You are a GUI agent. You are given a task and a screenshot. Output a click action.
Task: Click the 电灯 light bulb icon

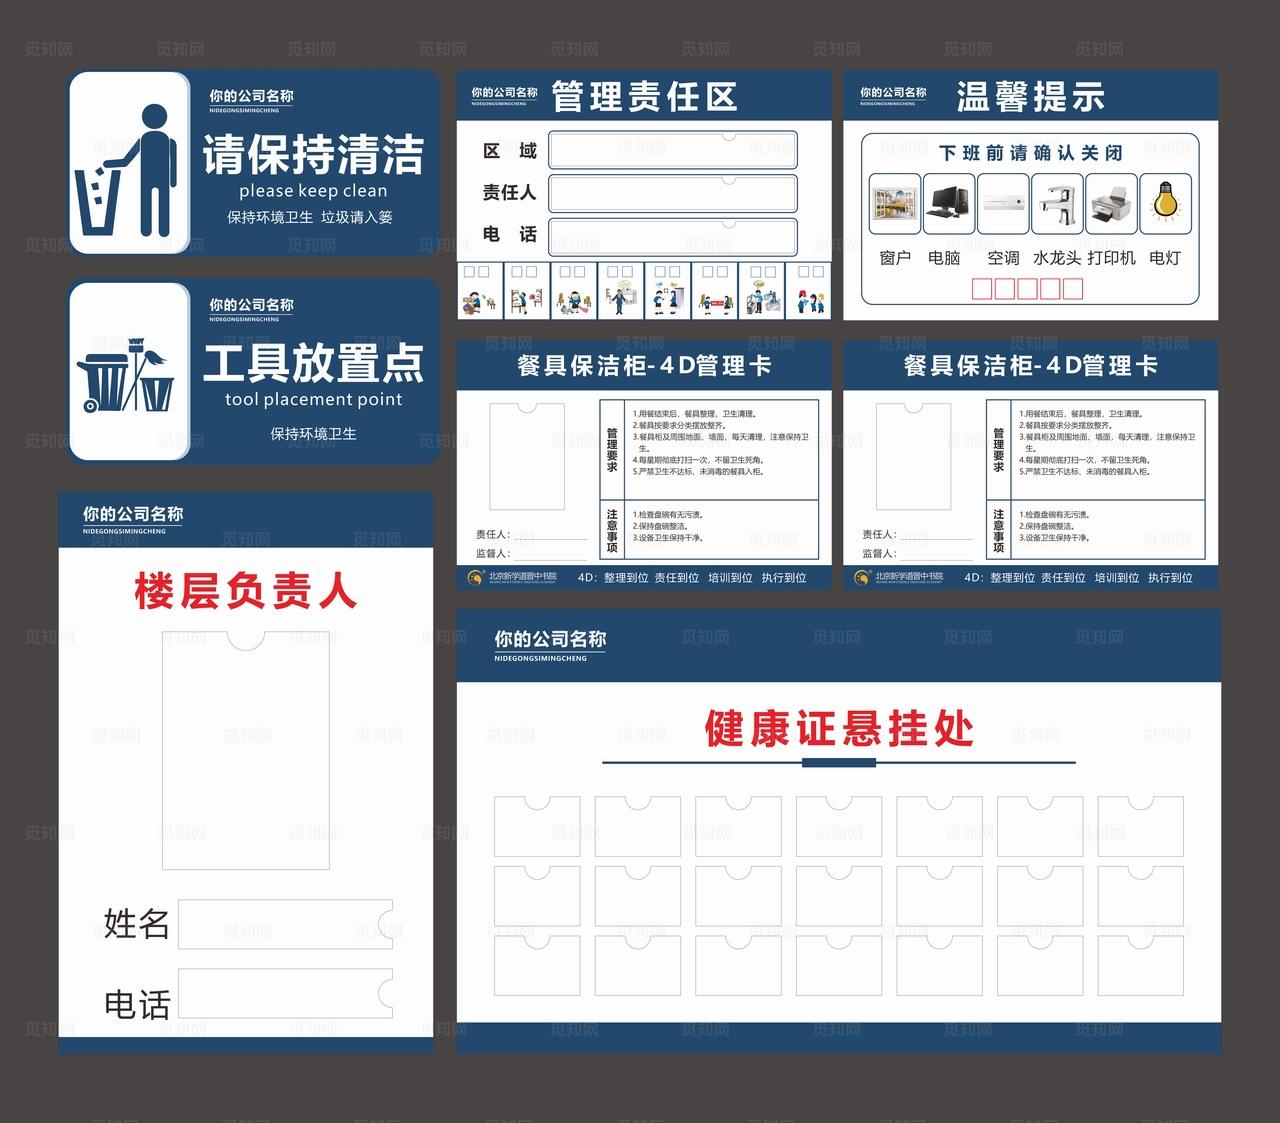coord(1164,200)
